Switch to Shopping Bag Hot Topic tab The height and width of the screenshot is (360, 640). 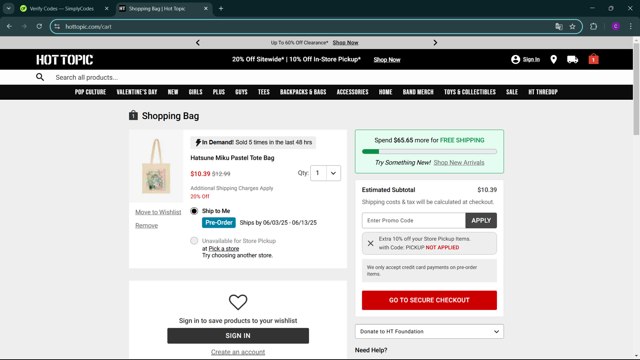coord(163,8)
